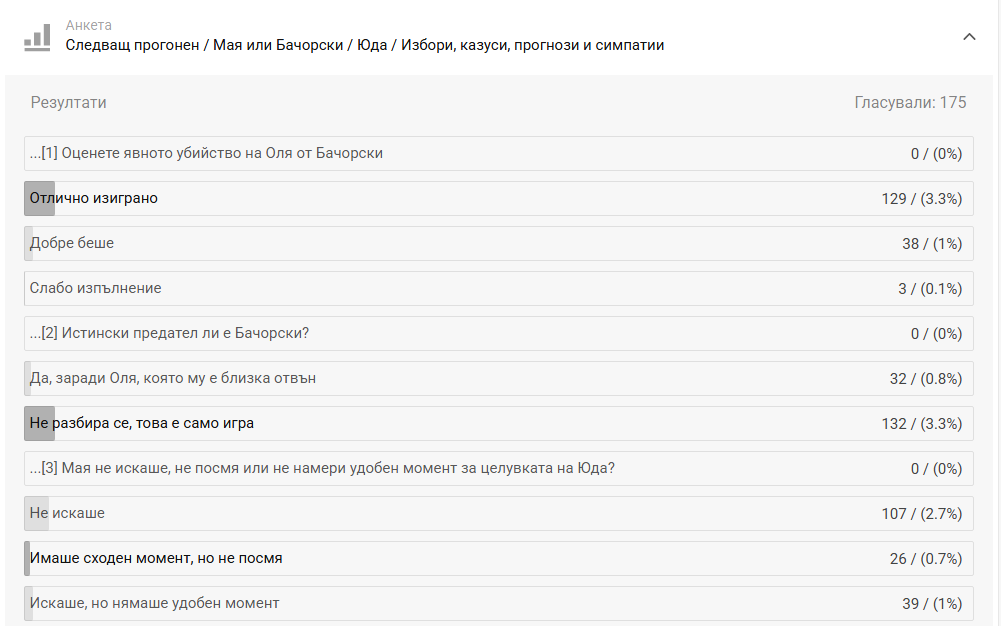Click the 'Гласували: 175' voter count
1001x626 pixels.
coord(910,103)
